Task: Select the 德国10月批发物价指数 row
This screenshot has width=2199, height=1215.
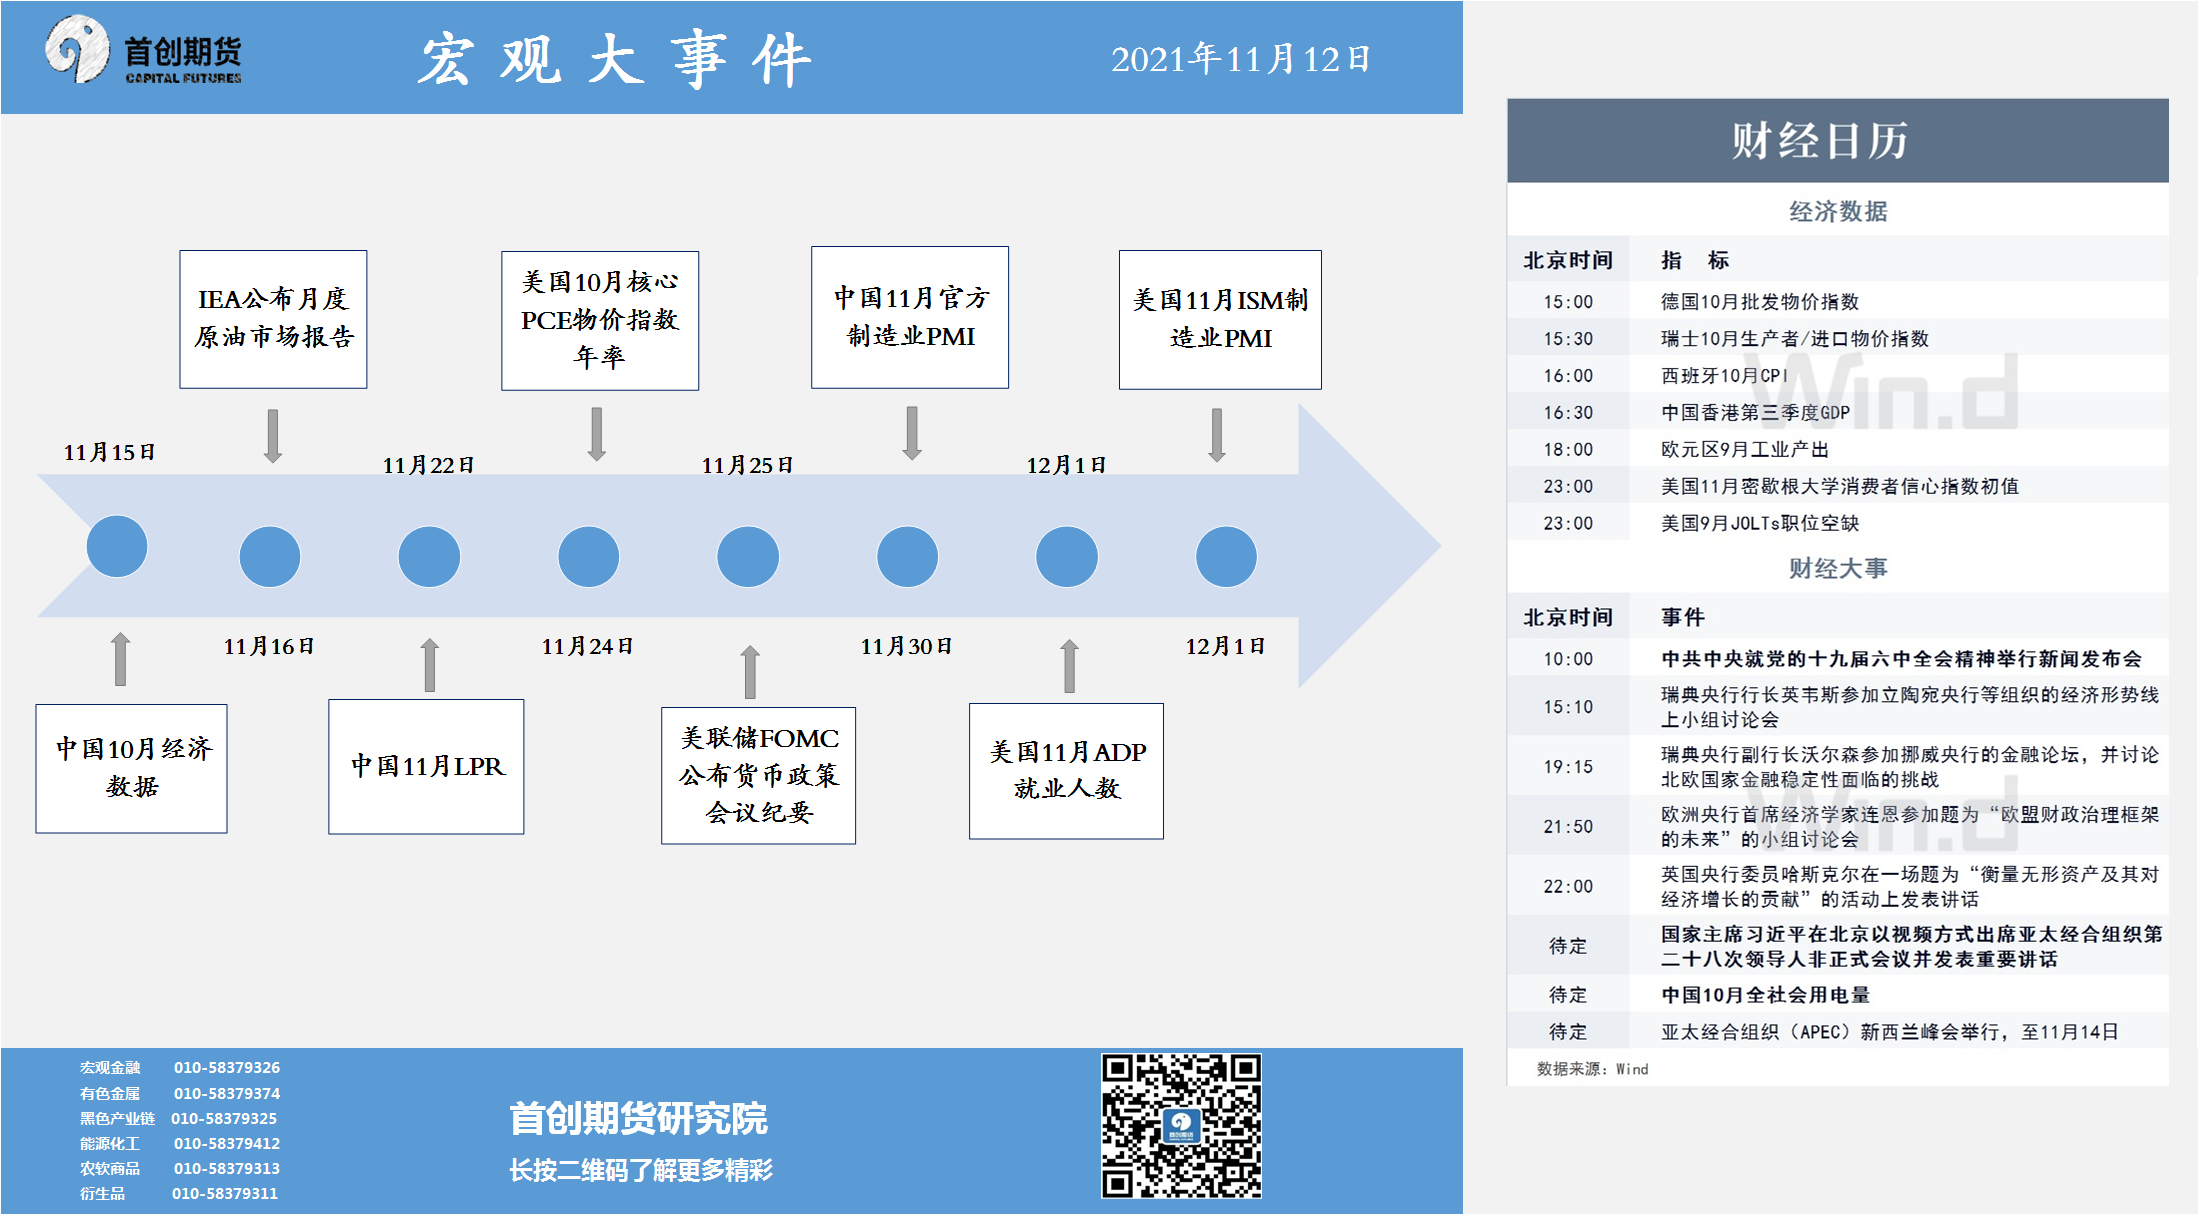Action: (1838, 301)
